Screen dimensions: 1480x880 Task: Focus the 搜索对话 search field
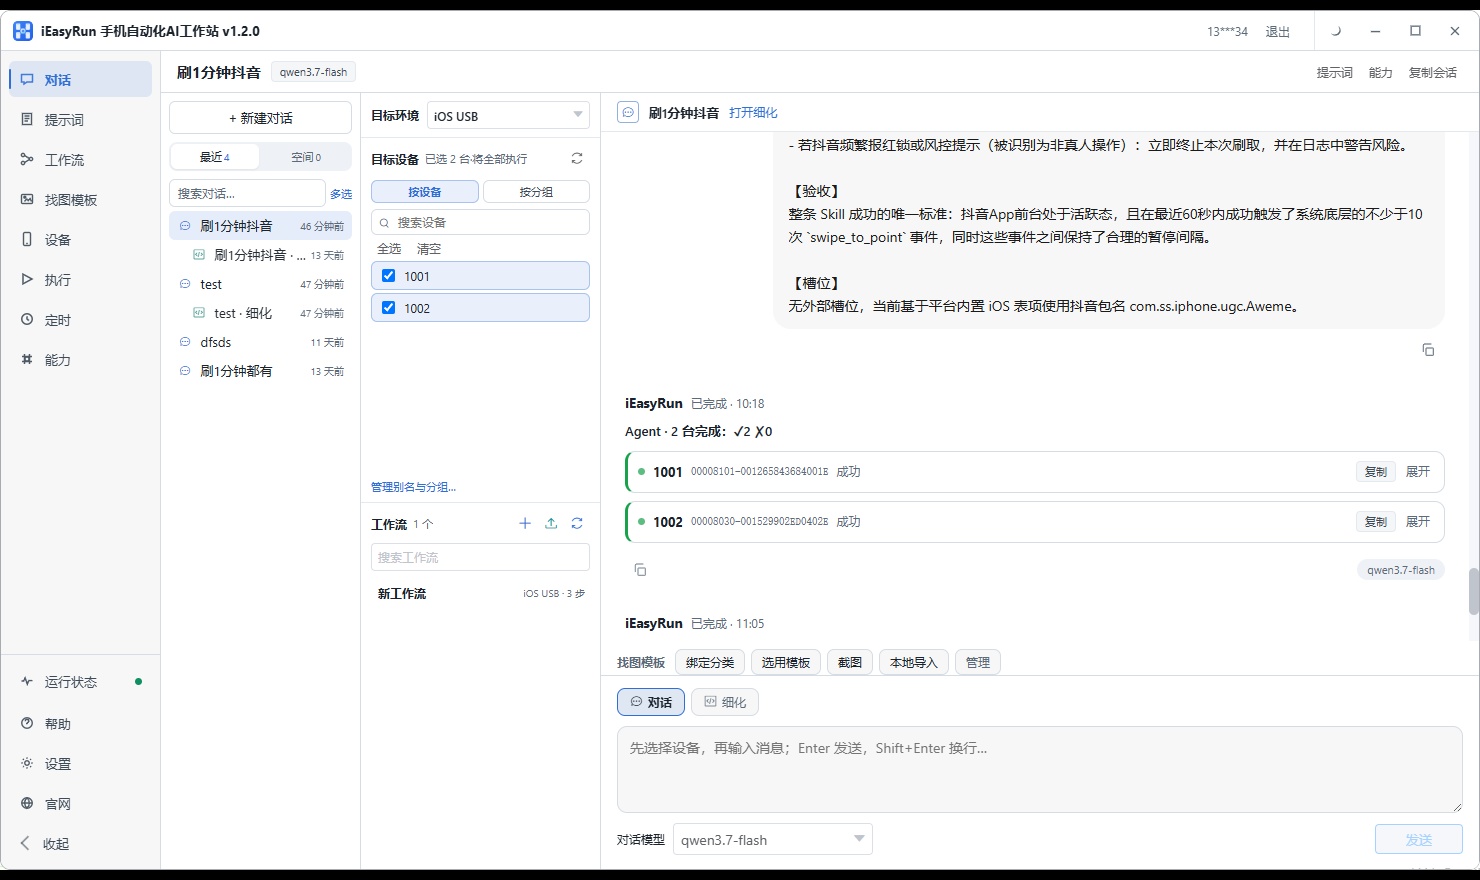click(x=247, y=193)
